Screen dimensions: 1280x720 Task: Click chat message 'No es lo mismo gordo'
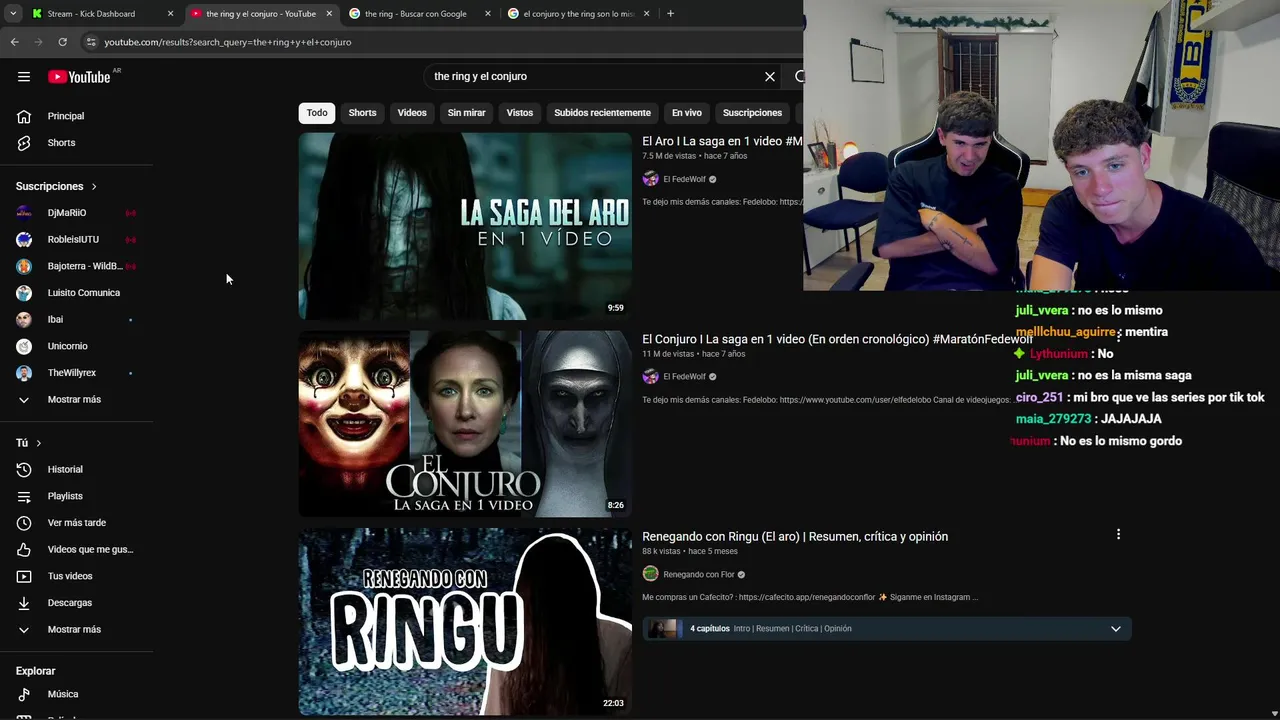[1121, 441]
